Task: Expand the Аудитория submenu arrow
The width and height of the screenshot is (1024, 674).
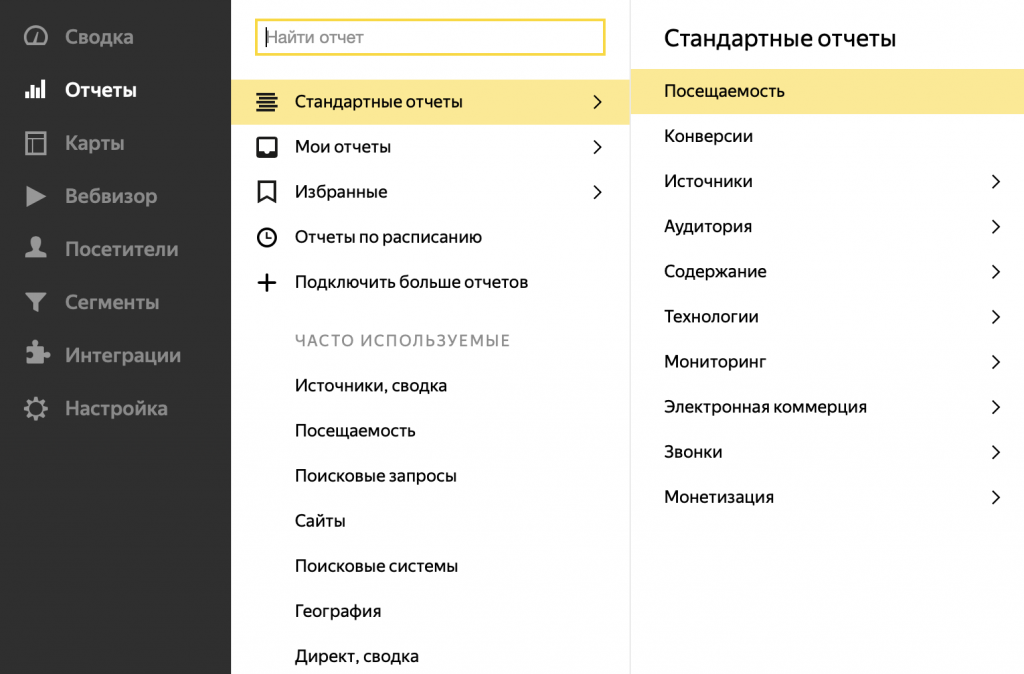Action: point(995,227)
